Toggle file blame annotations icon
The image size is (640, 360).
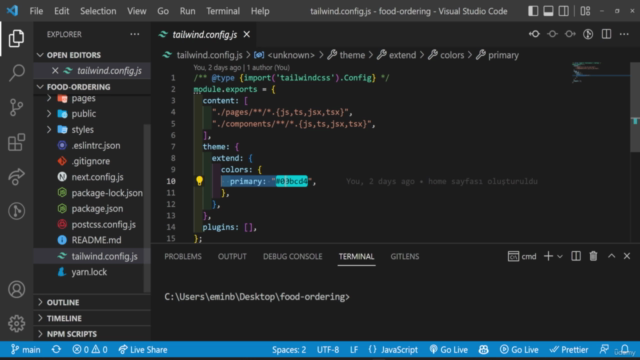pos(588,34)
